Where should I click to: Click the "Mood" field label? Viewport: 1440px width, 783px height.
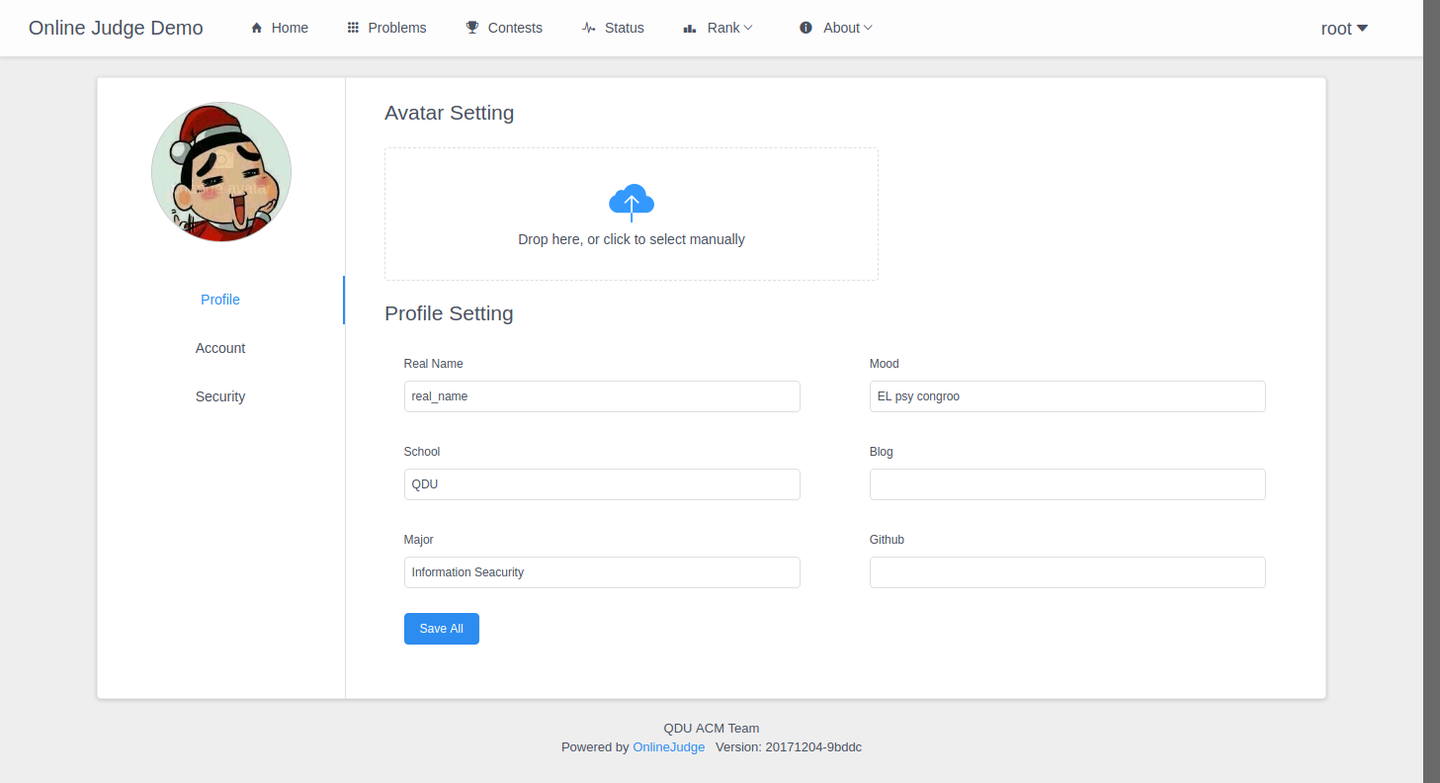885,364
